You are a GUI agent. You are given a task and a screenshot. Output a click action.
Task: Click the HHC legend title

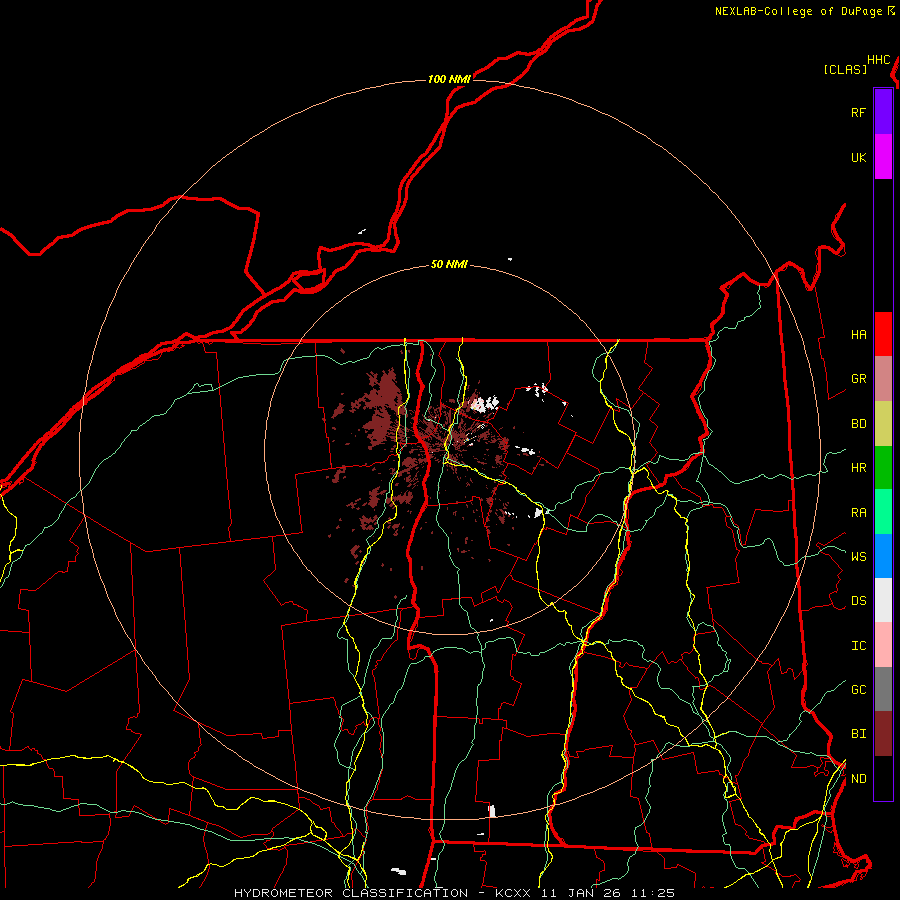click(878, 60)
